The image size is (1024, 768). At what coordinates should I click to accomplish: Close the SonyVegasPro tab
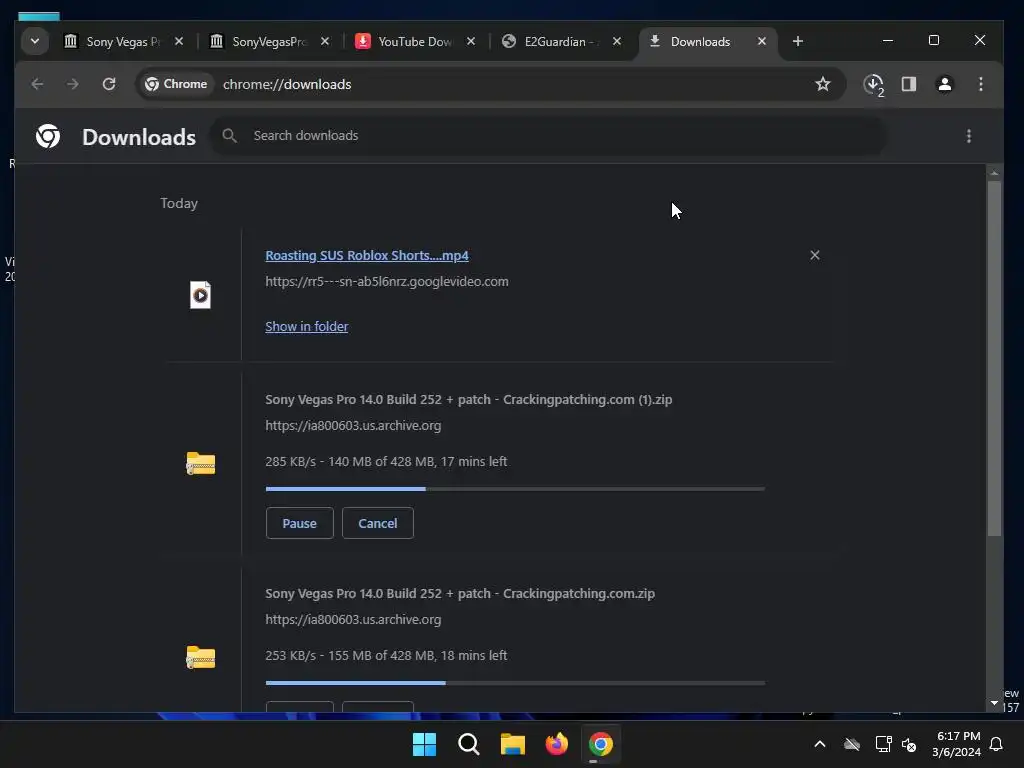tap(325, 41)
